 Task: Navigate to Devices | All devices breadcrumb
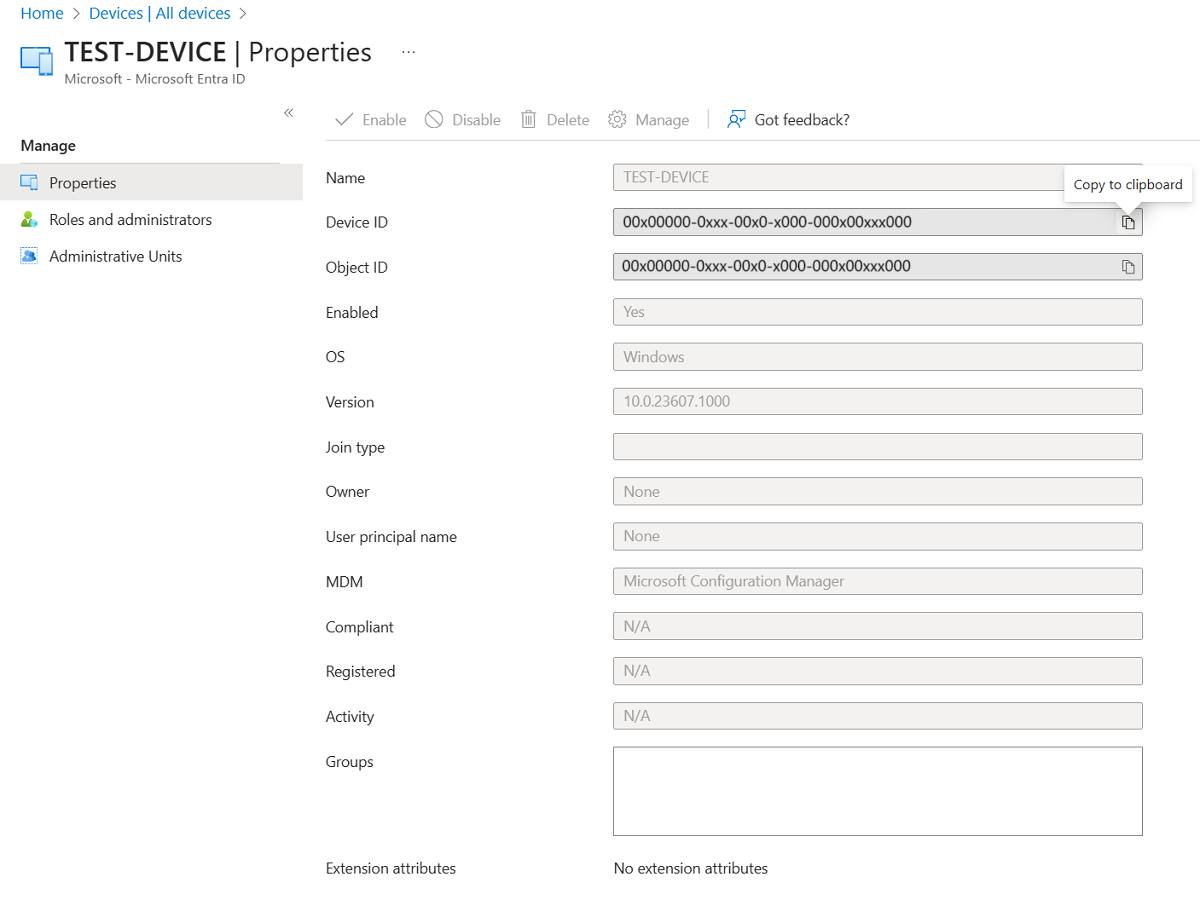tap(159, 13)
